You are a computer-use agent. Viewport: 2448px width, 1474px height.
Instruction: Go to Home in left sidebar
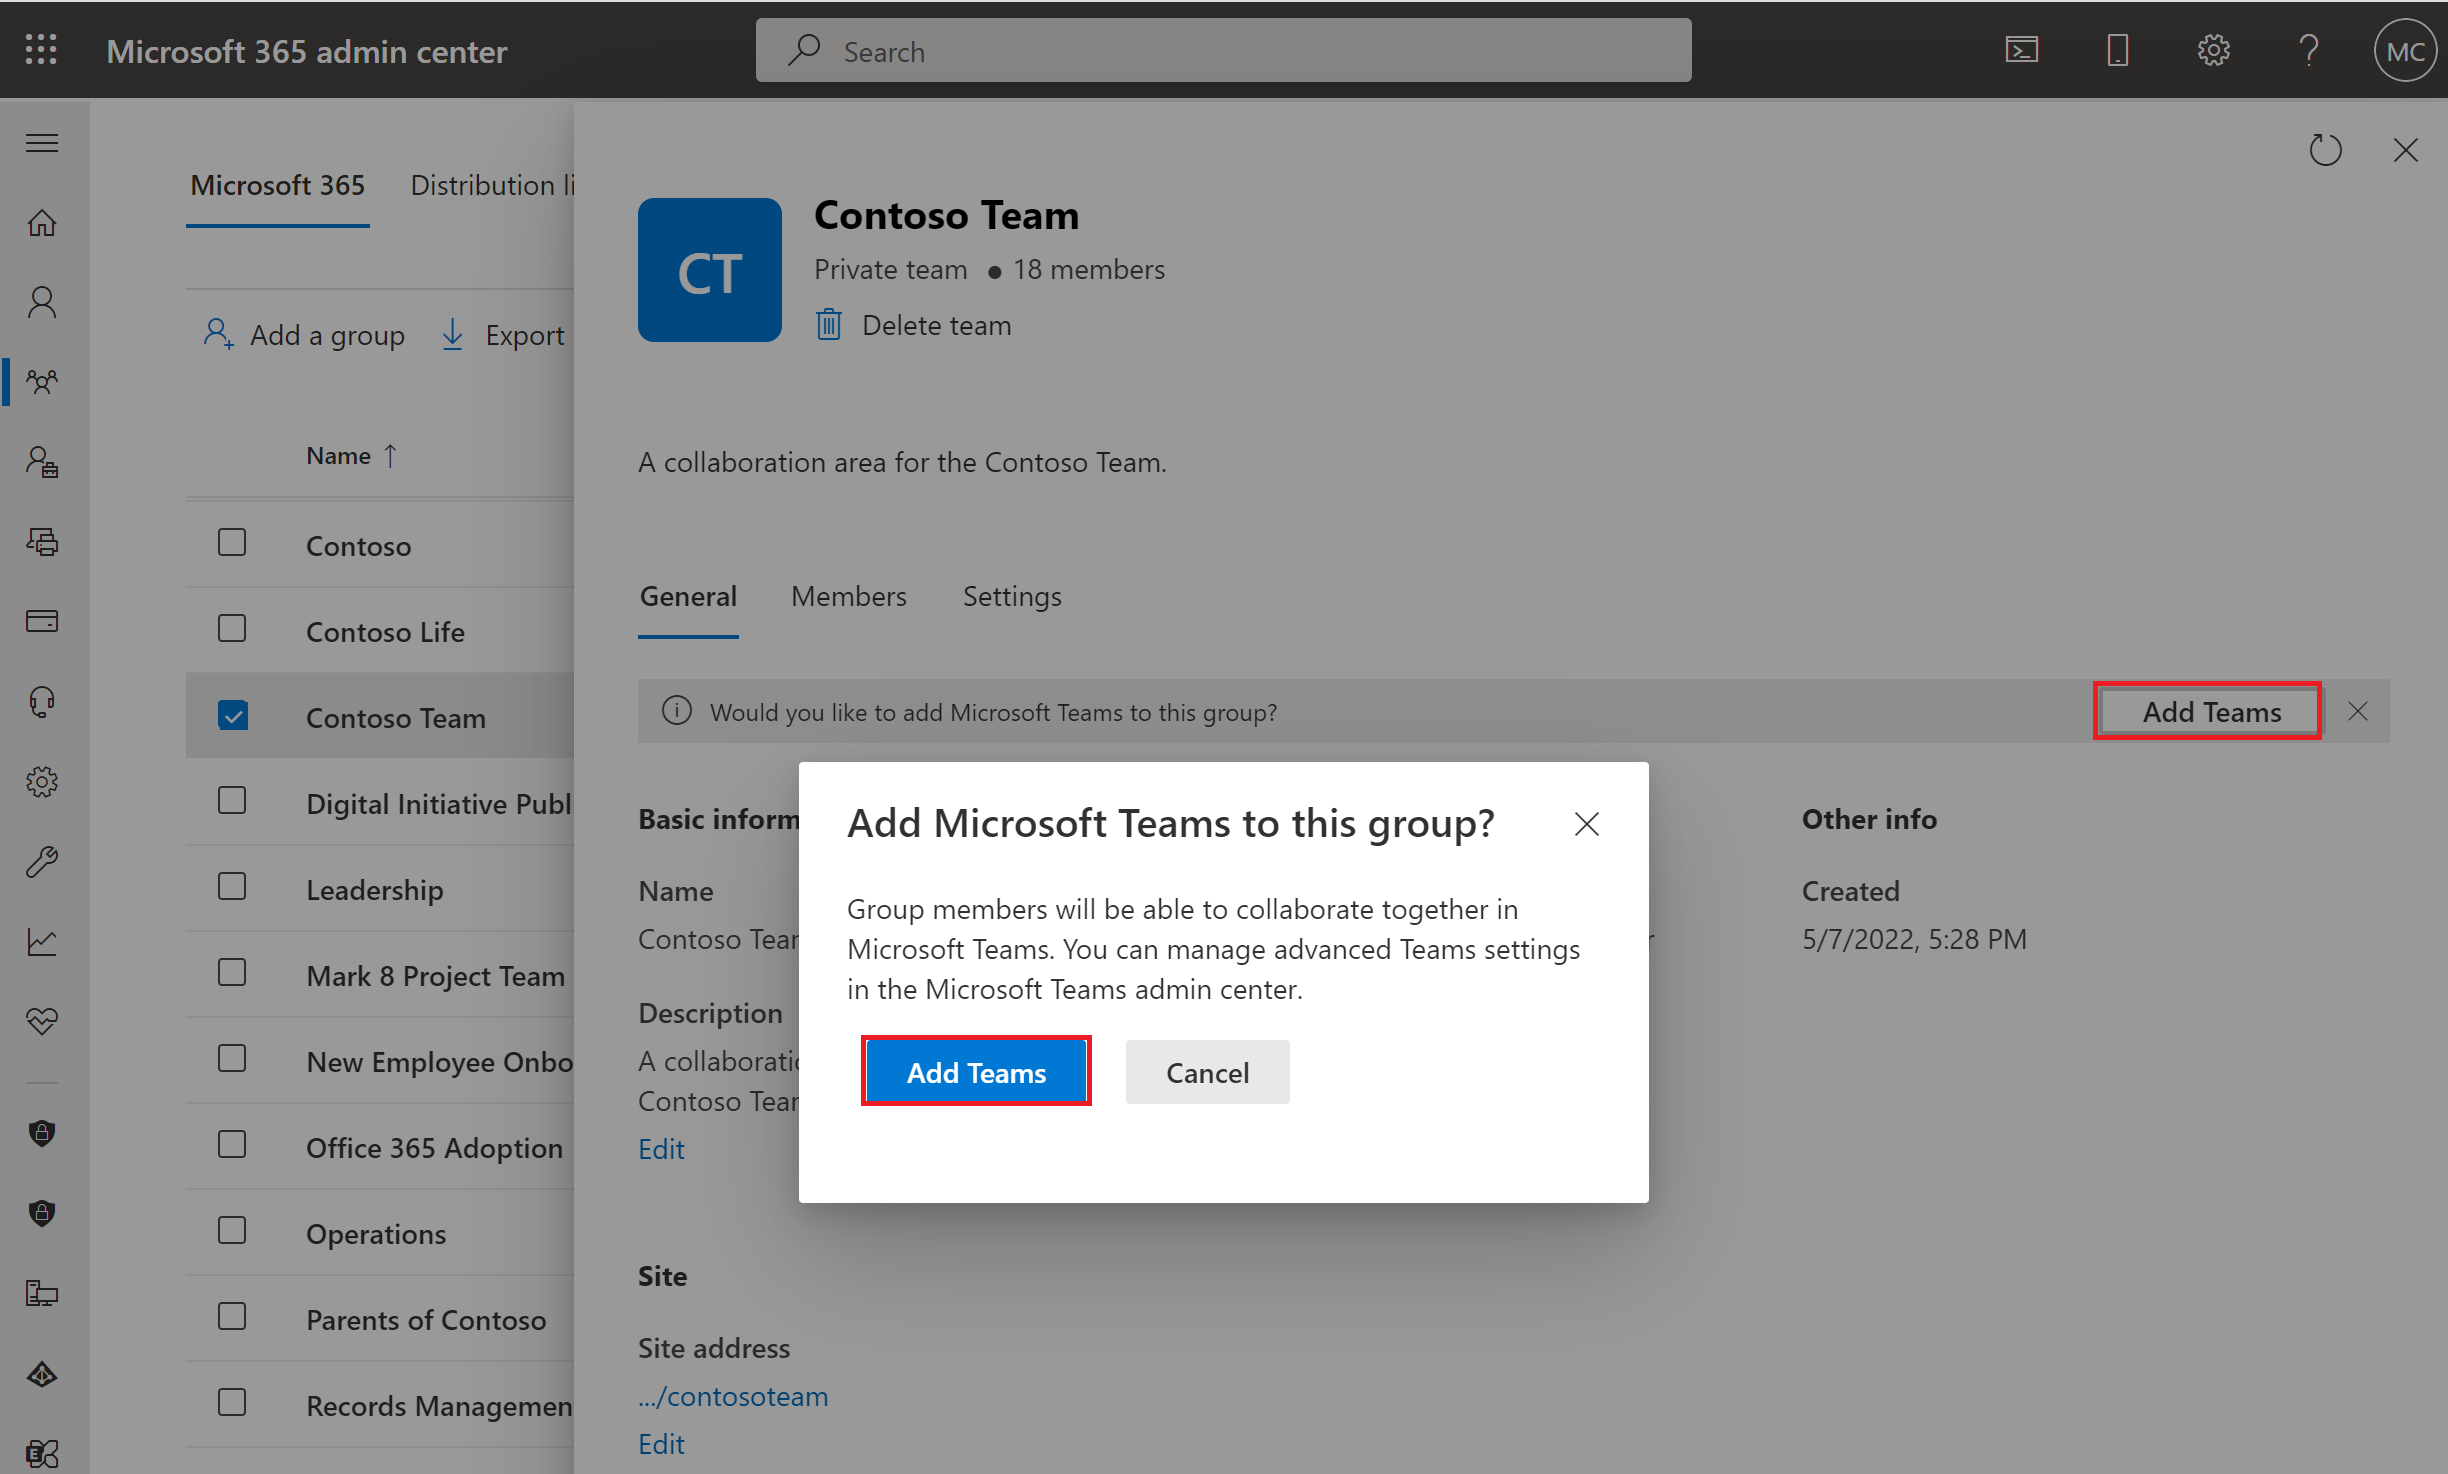(42, 222)
